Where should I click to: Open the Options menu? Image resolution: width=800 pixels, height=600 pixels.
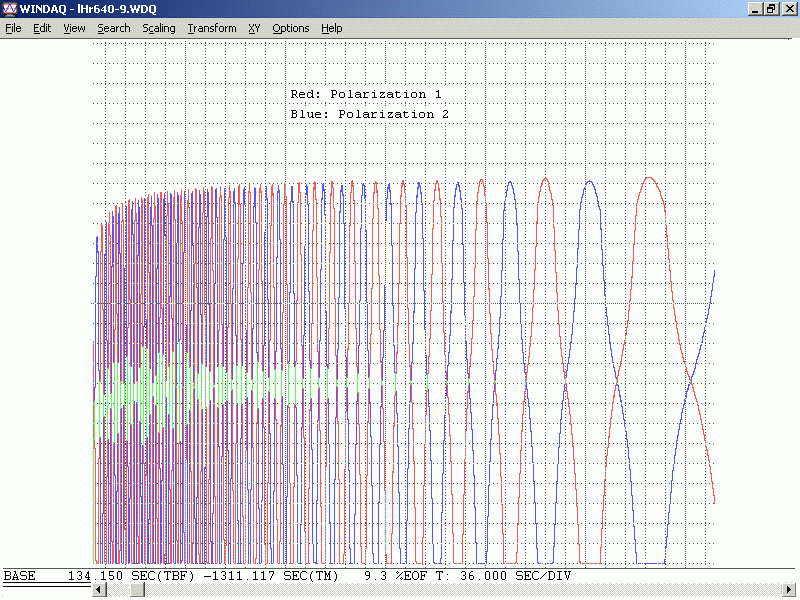click(291, 28)
